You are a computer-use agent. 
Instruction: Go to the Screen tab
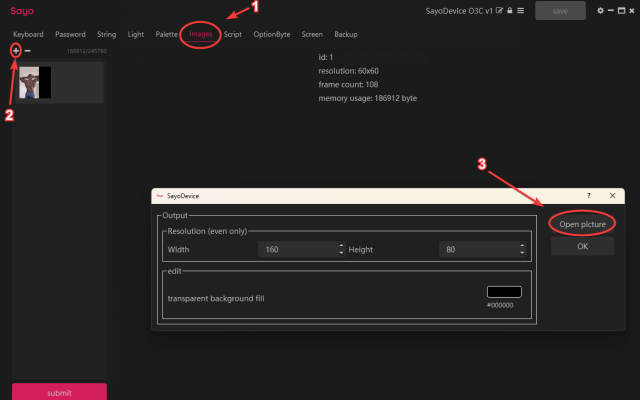[x=312, y=34]
